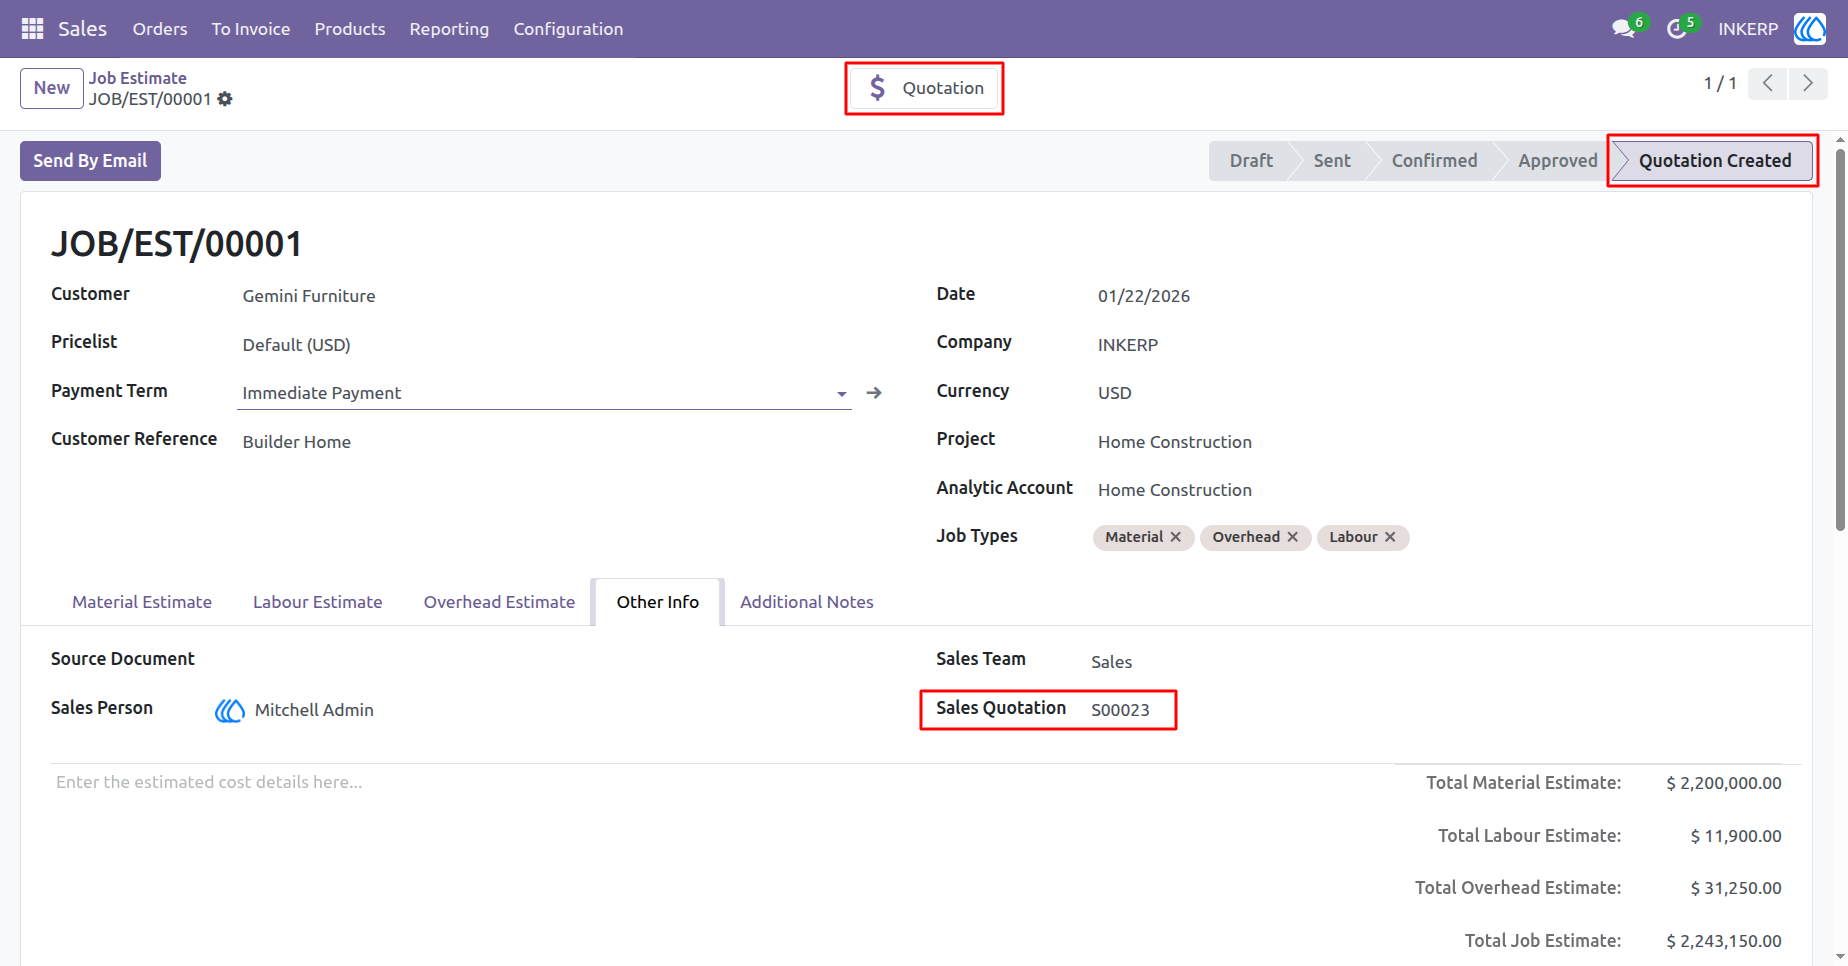Screen dimensions: 1848x966
Task: Switch to the Additional Notes tab
Action: pos(807,602)
